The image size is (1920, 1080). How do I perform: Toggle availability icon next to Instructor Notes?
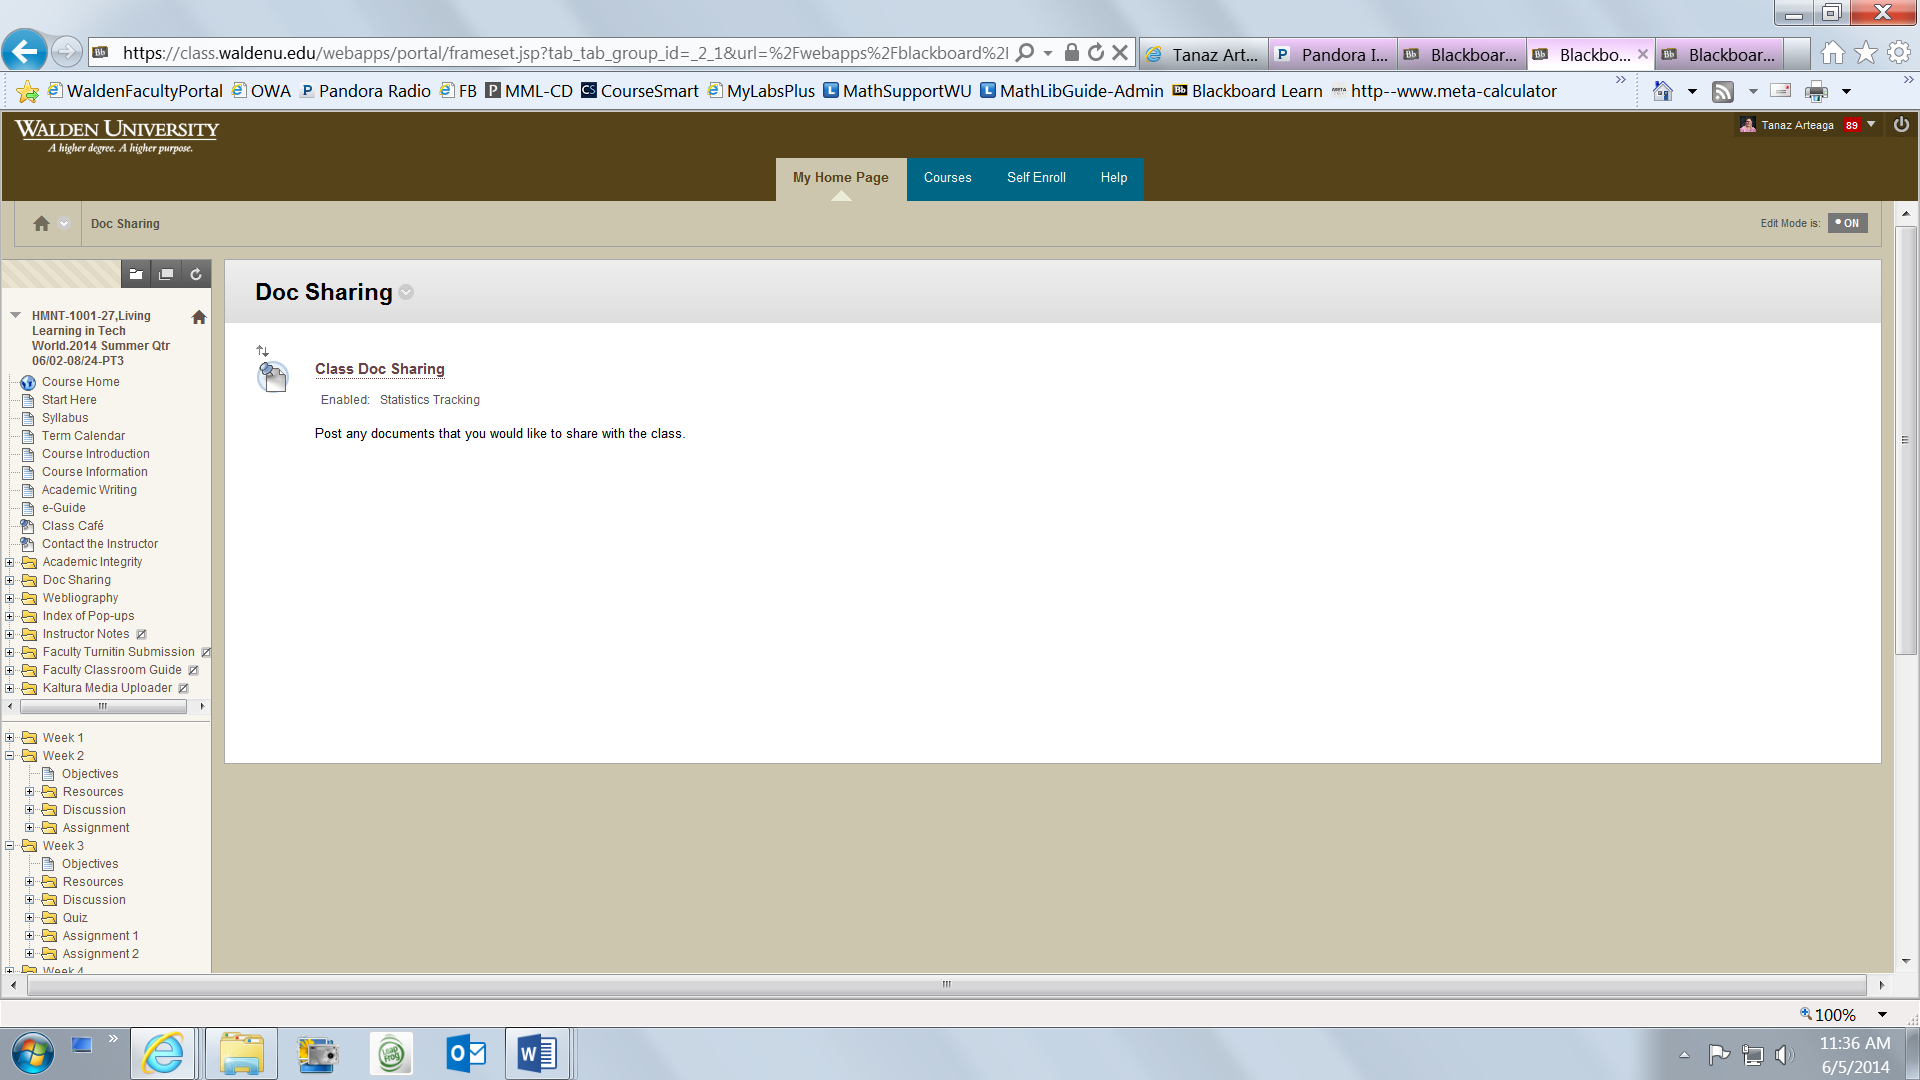point(142,634)
